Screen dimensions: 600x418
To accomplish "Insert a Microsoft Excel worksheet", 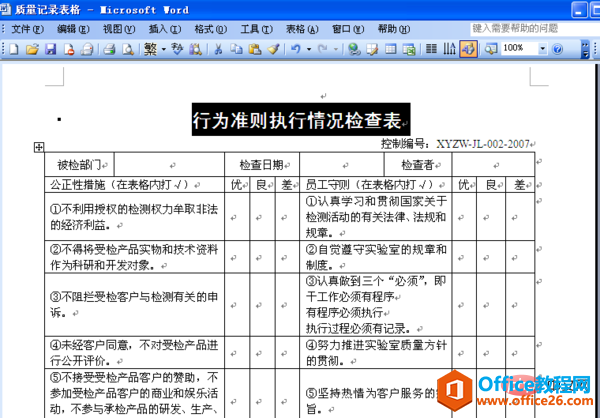I will click(x=409, y=49).
